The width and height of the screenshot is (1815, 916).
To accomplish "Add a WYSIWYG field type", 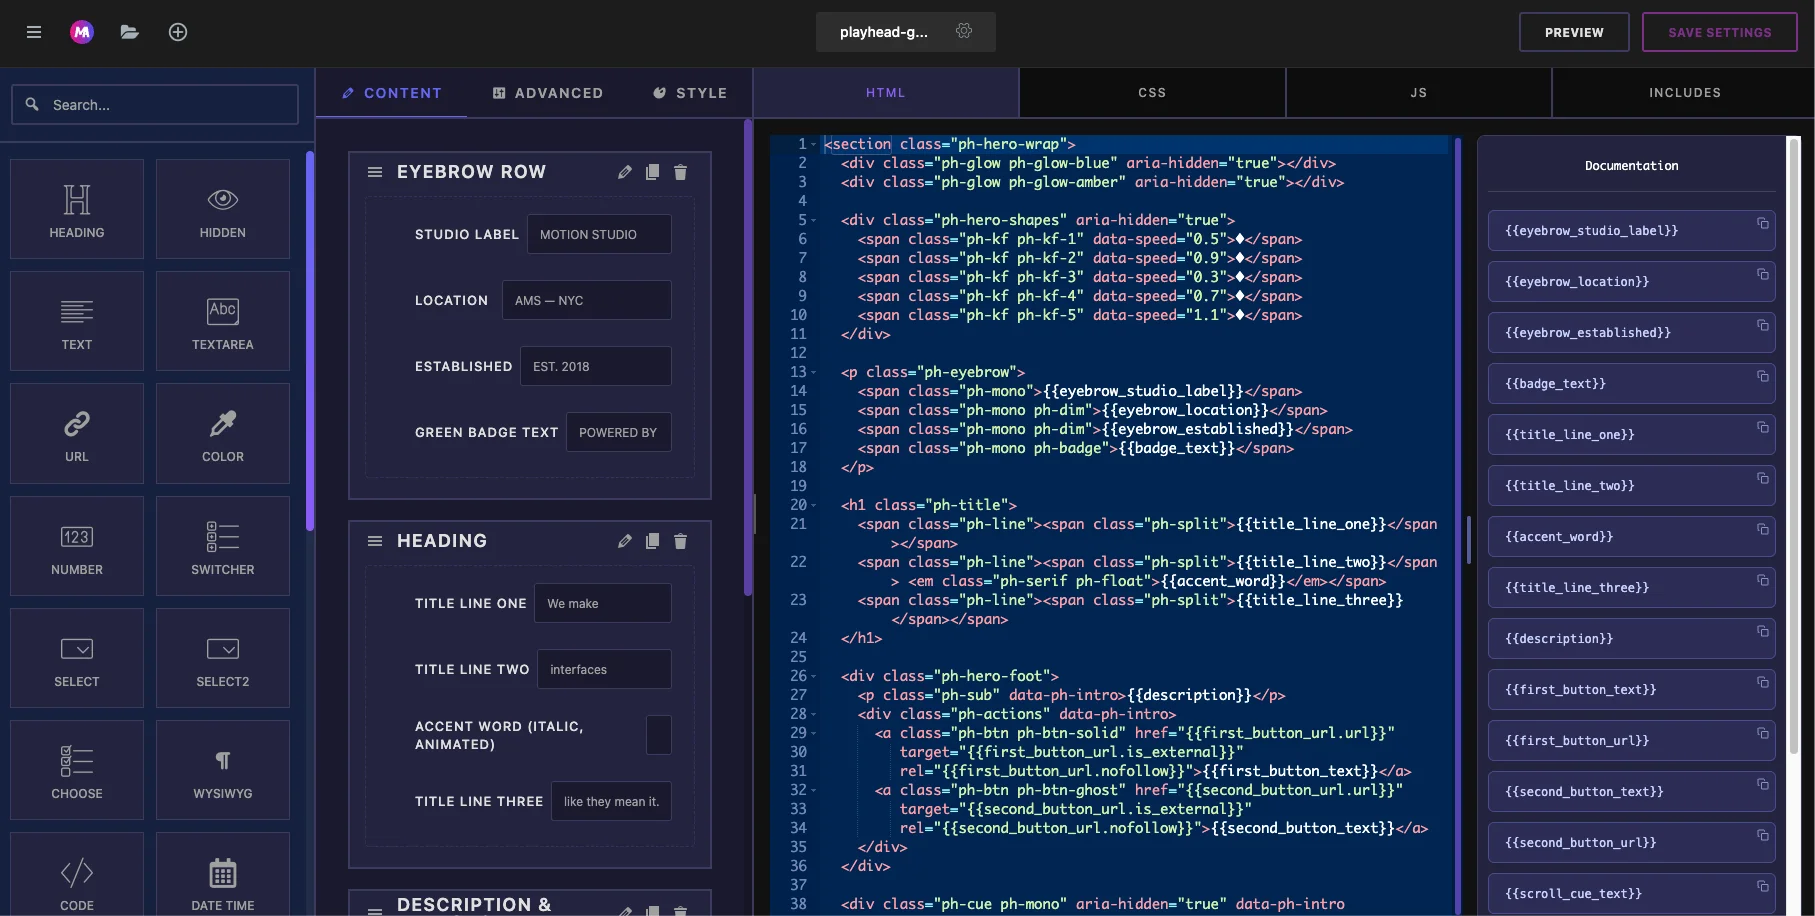I will (x=223, y=770).
